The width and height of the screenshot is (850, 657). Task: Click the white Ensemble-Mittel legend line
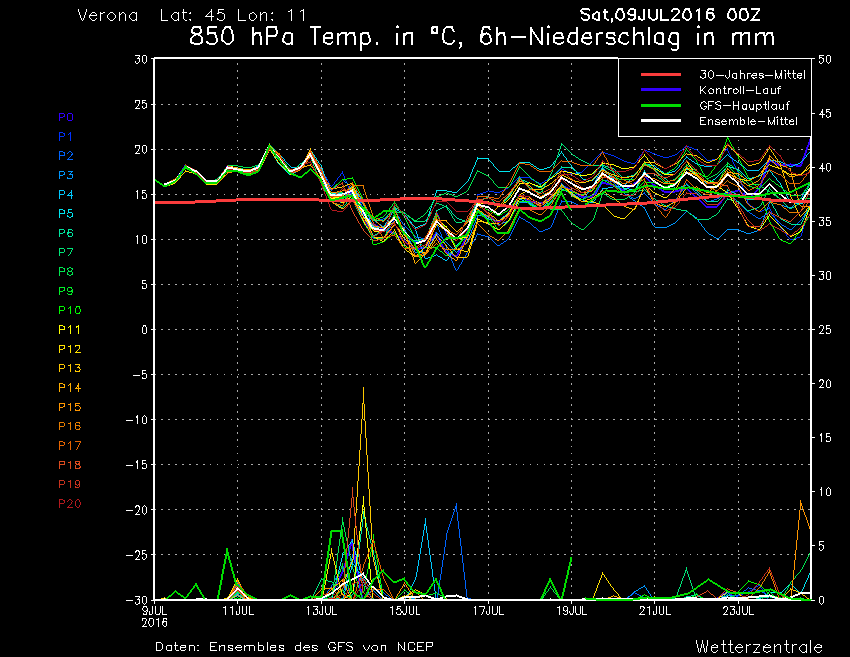654,120
